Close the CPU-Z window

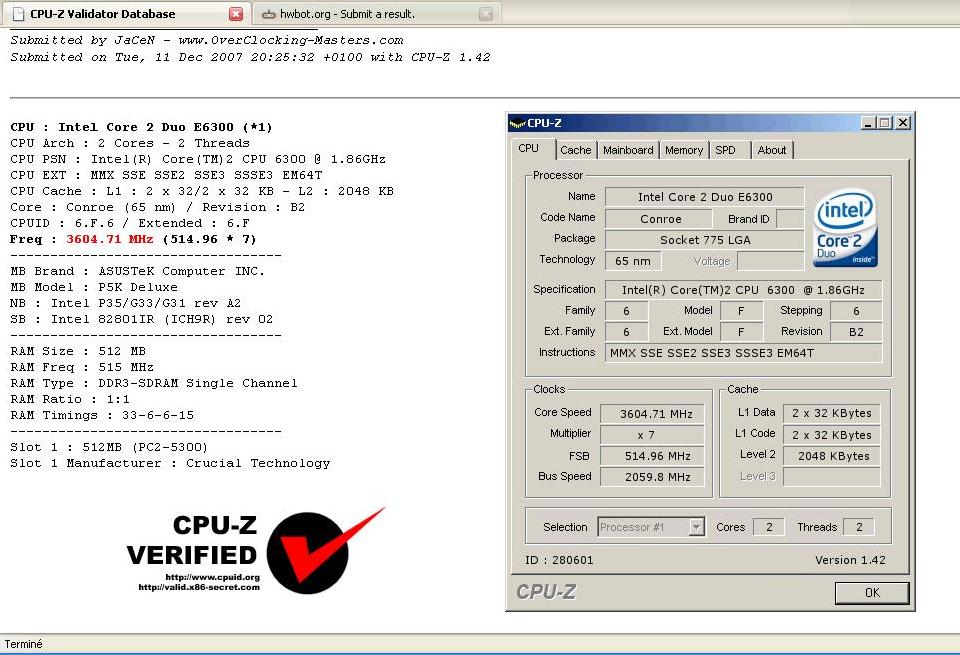coord(903,122)
